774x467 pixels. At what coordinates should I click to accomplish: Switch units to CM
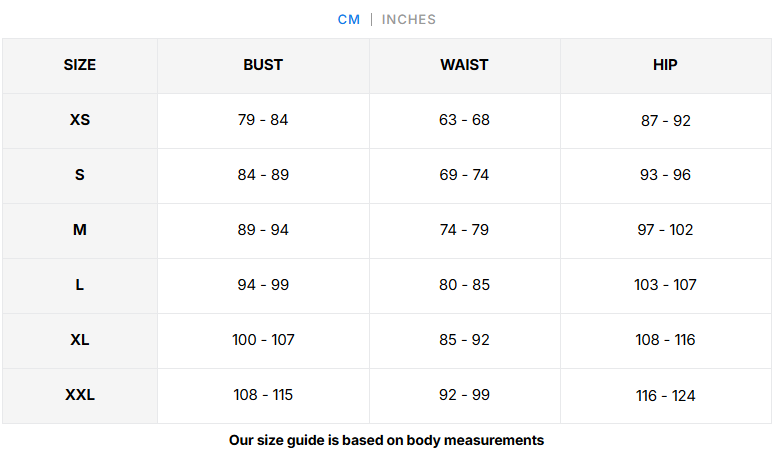click(x=348, y=20)
